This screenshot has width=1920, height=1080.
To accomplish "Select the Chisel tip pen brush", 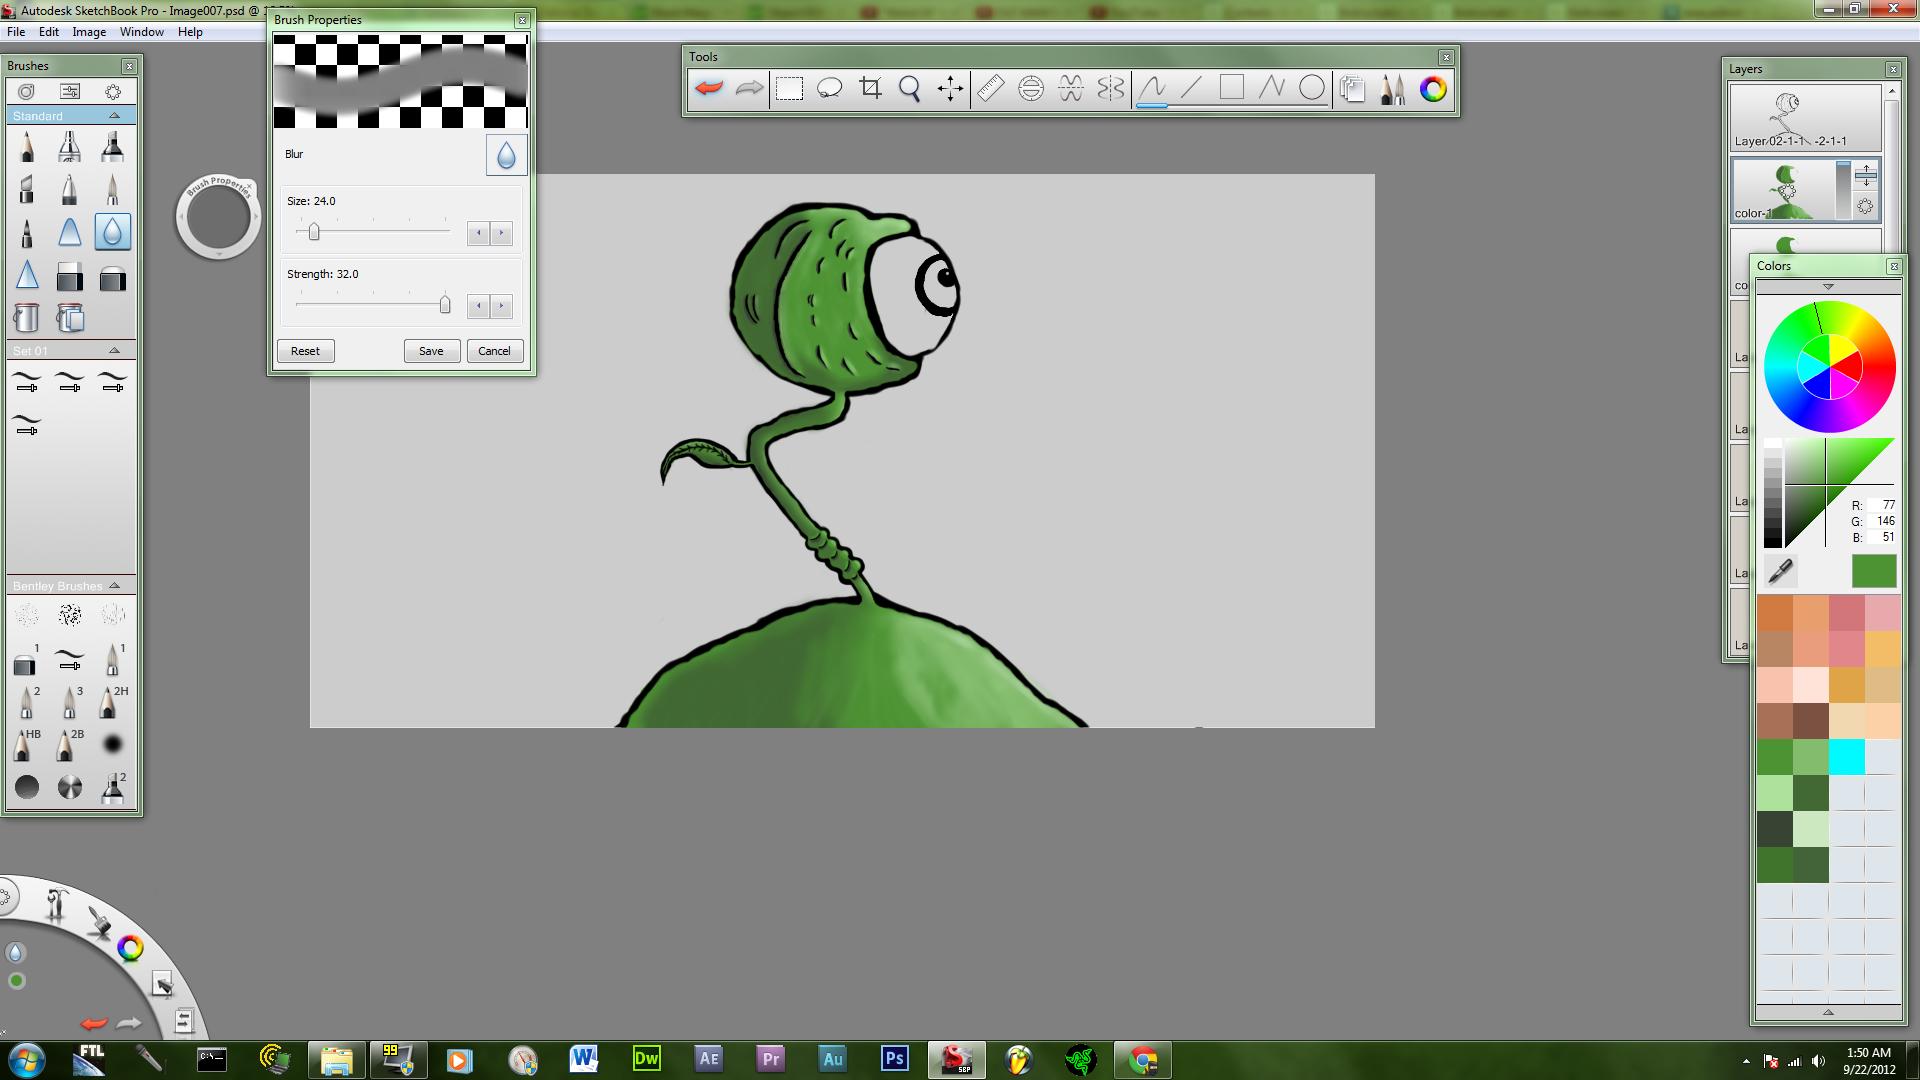I will pyautogui.click(x=27, y=189).
